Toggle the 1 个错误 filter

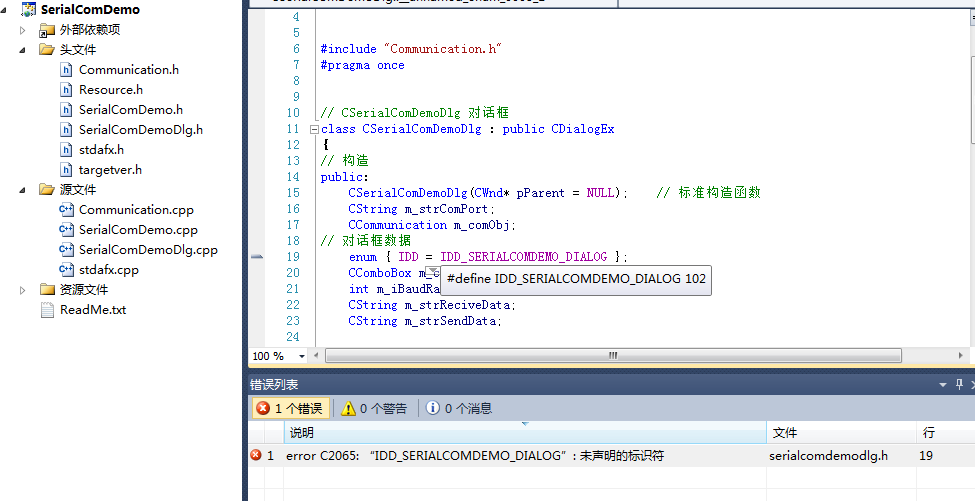click(290, 408)
